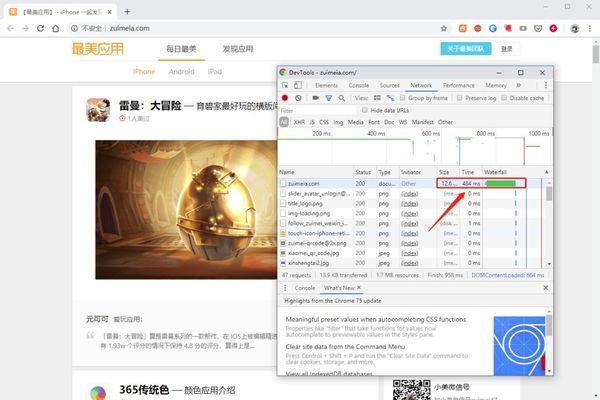Bookmark this page with the star icon
This screenshot has width=600, height=400.
pos(444,28)
